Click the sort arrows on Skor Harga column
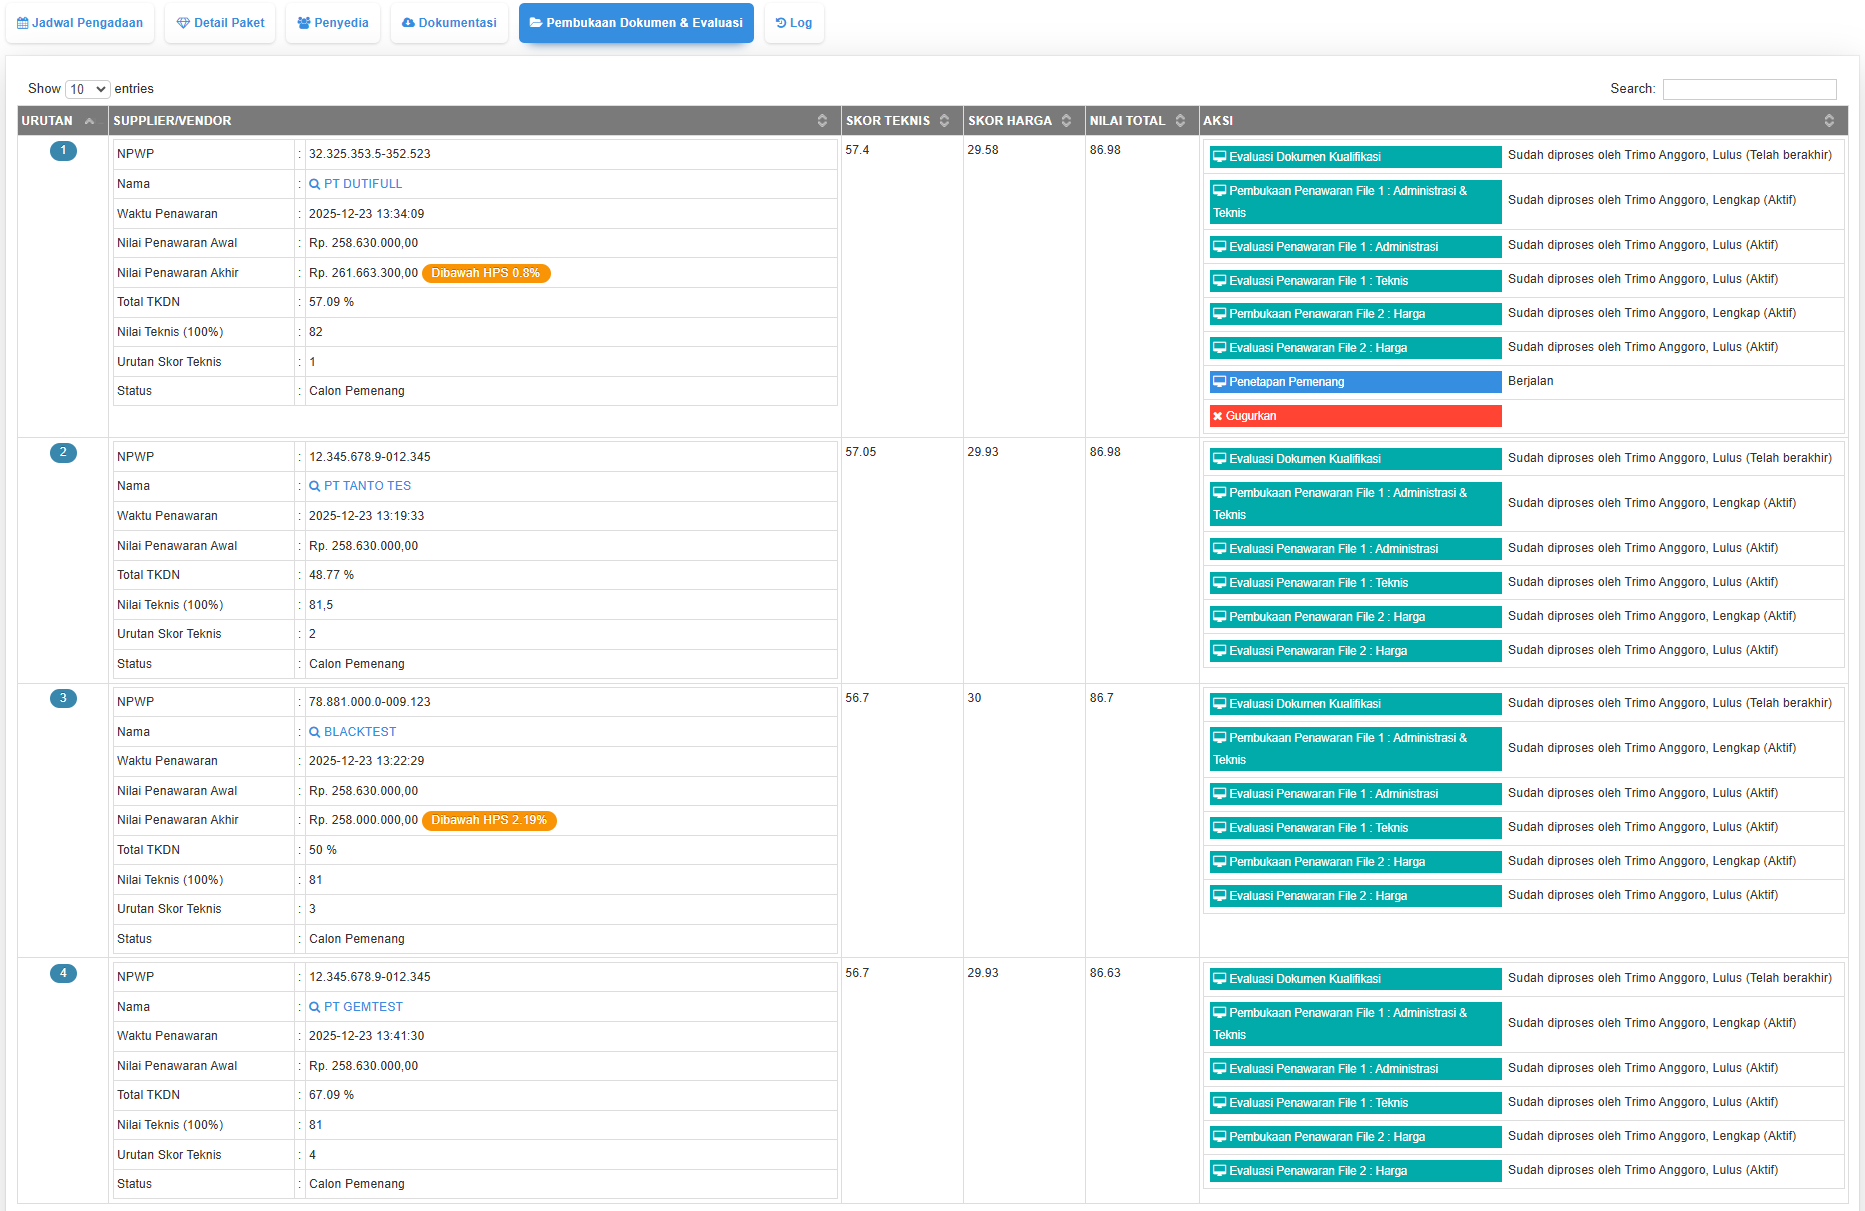This screenshot has height=1211, width=1865. (x=1066, y=121)
